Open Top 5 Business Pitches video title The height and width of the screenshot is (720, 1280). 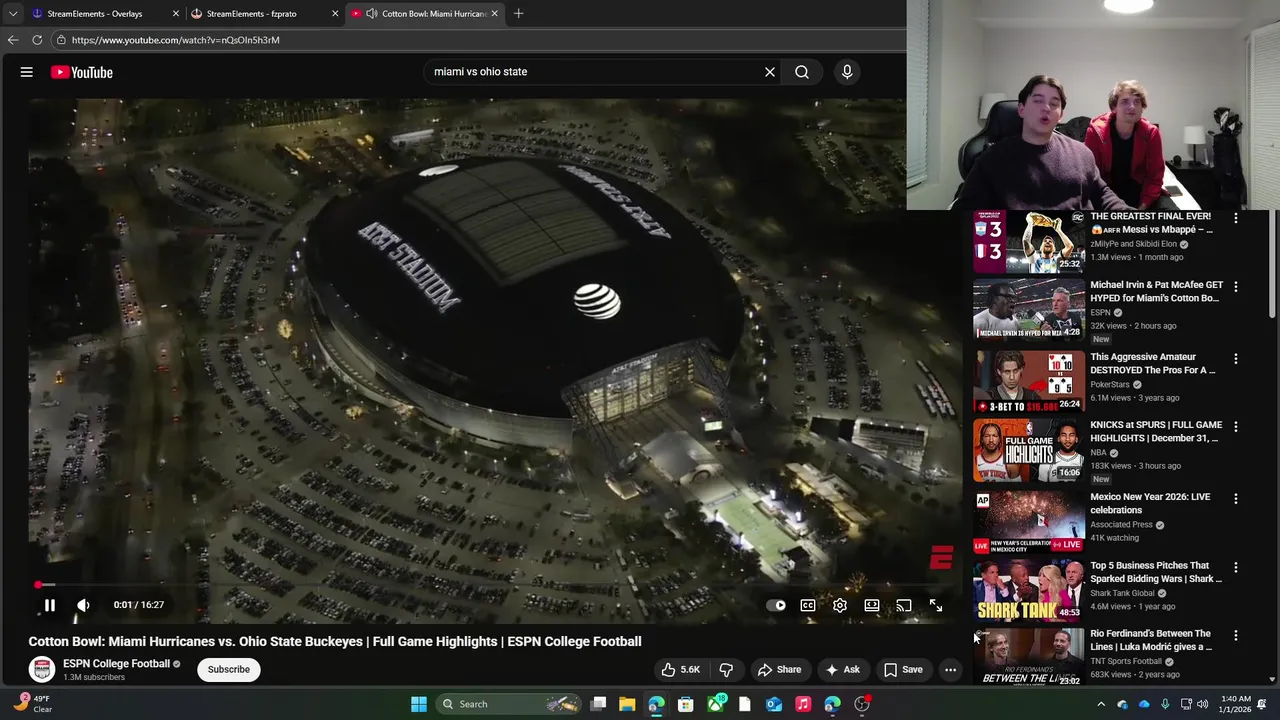[x=1156, y=572]
